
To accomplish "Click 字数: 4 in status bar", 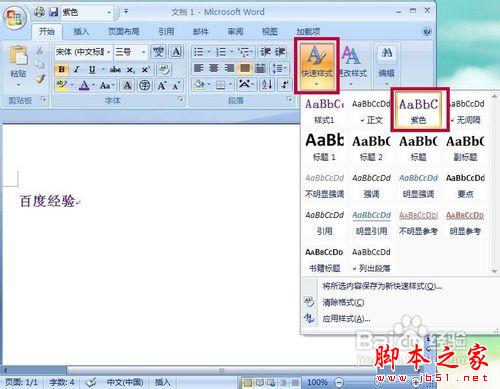I will [62, 382].
